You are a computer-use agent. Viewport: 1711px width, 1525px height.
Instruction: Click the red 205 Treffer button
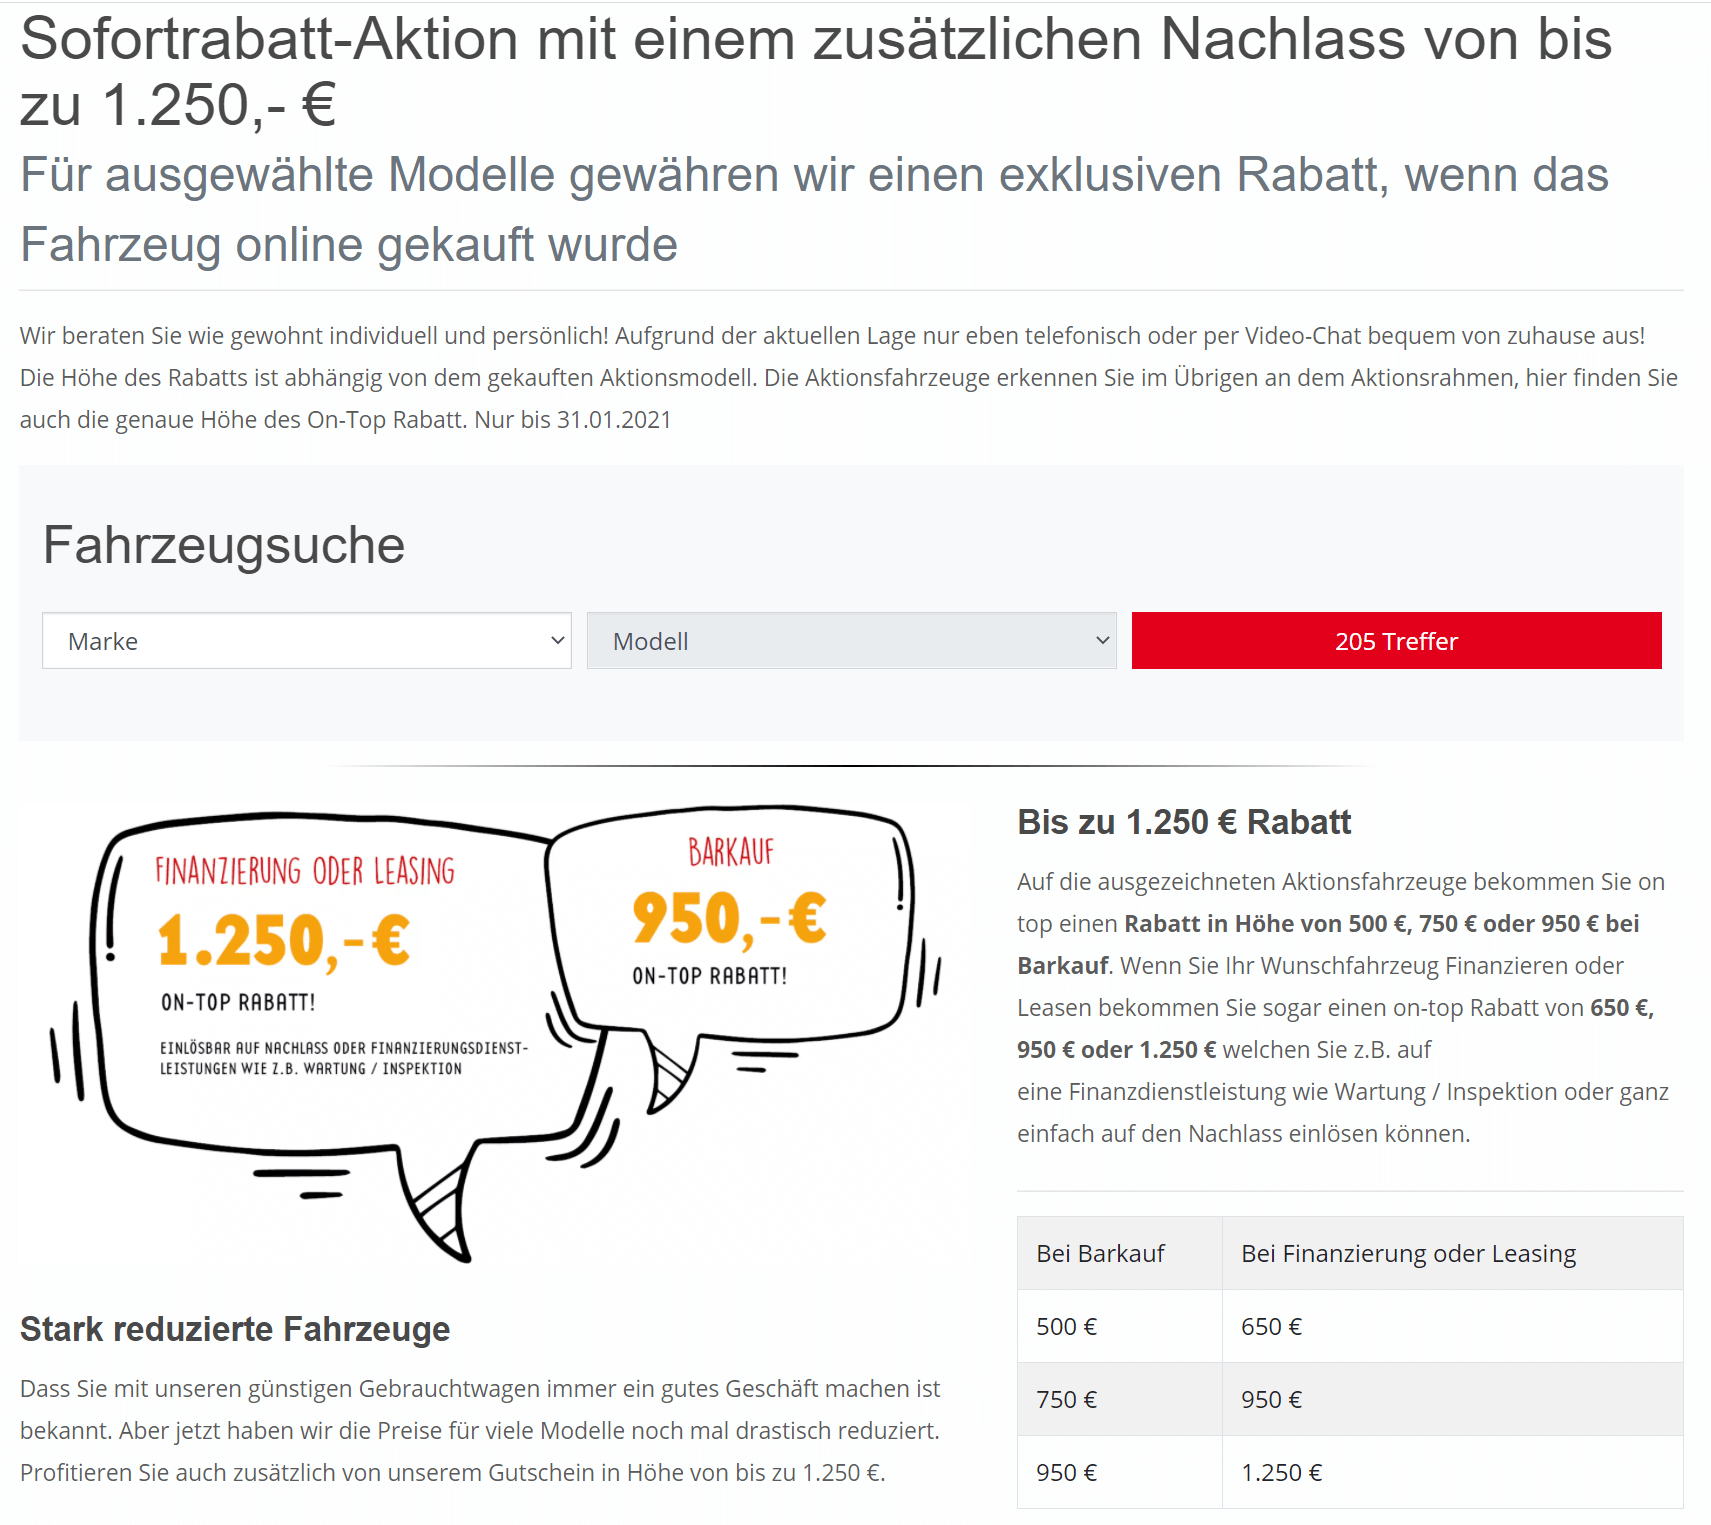click(x=1396, y=641)
